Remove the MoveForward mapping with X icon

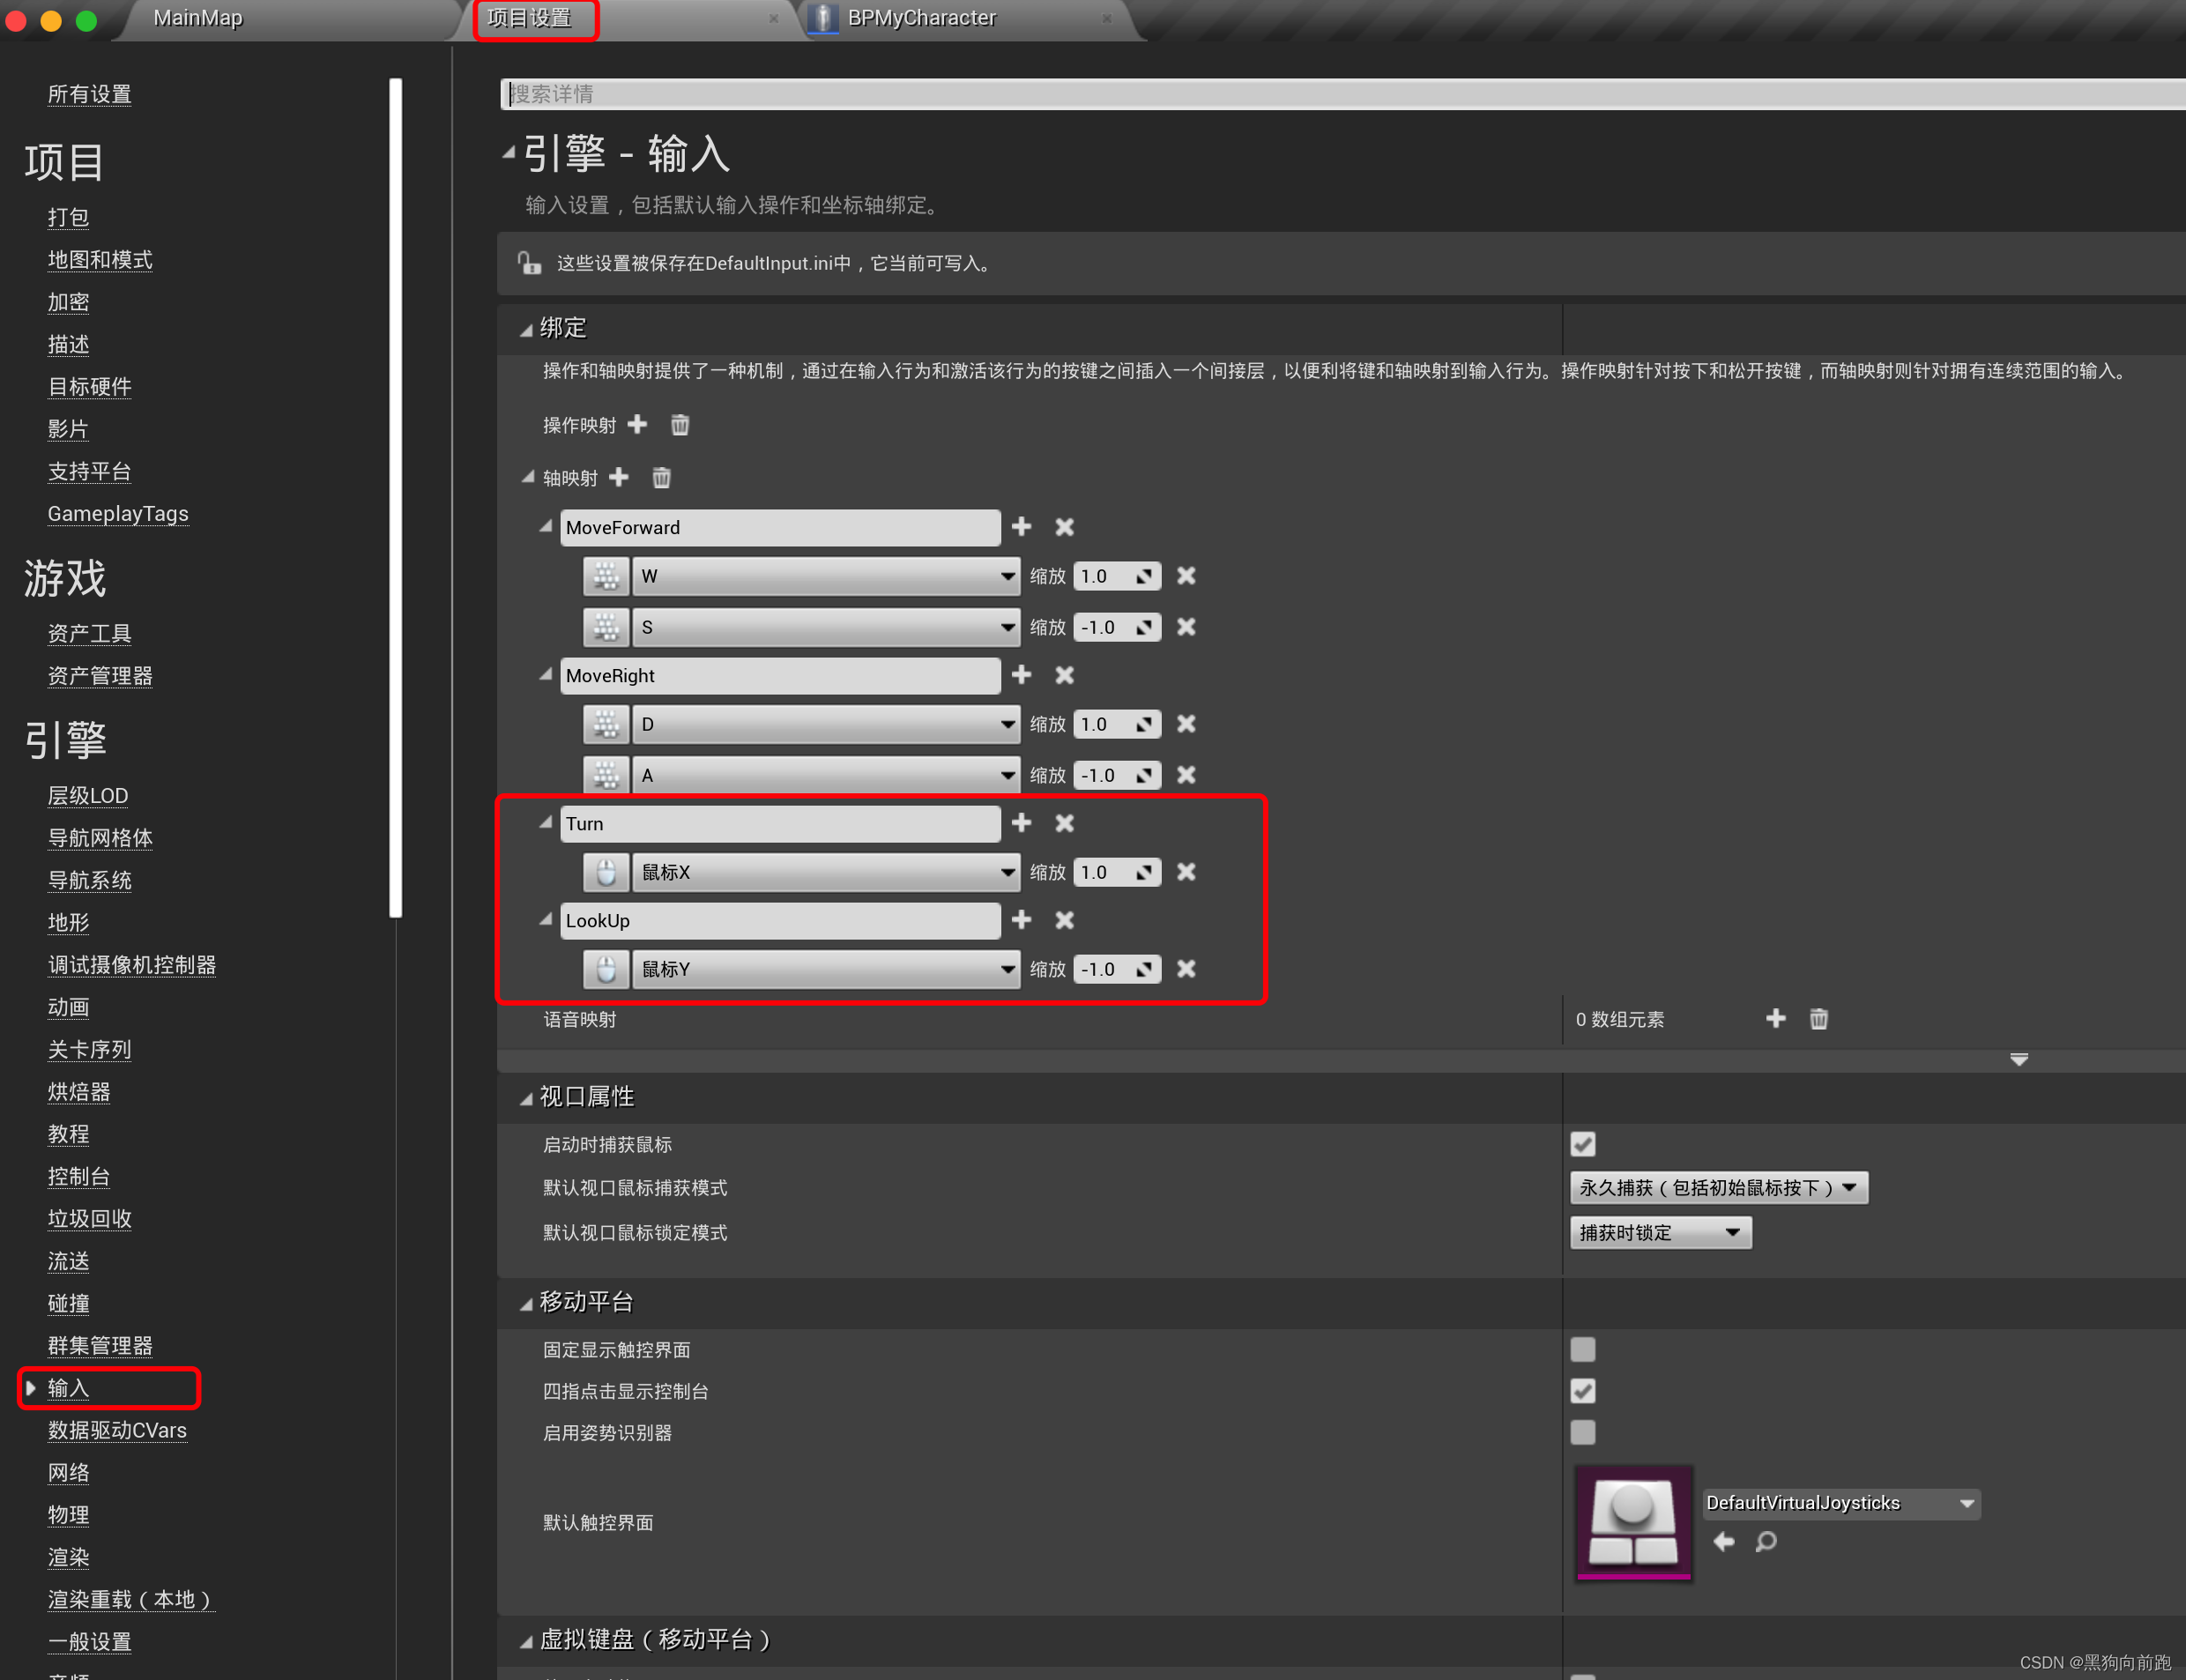pos(1064,527)
